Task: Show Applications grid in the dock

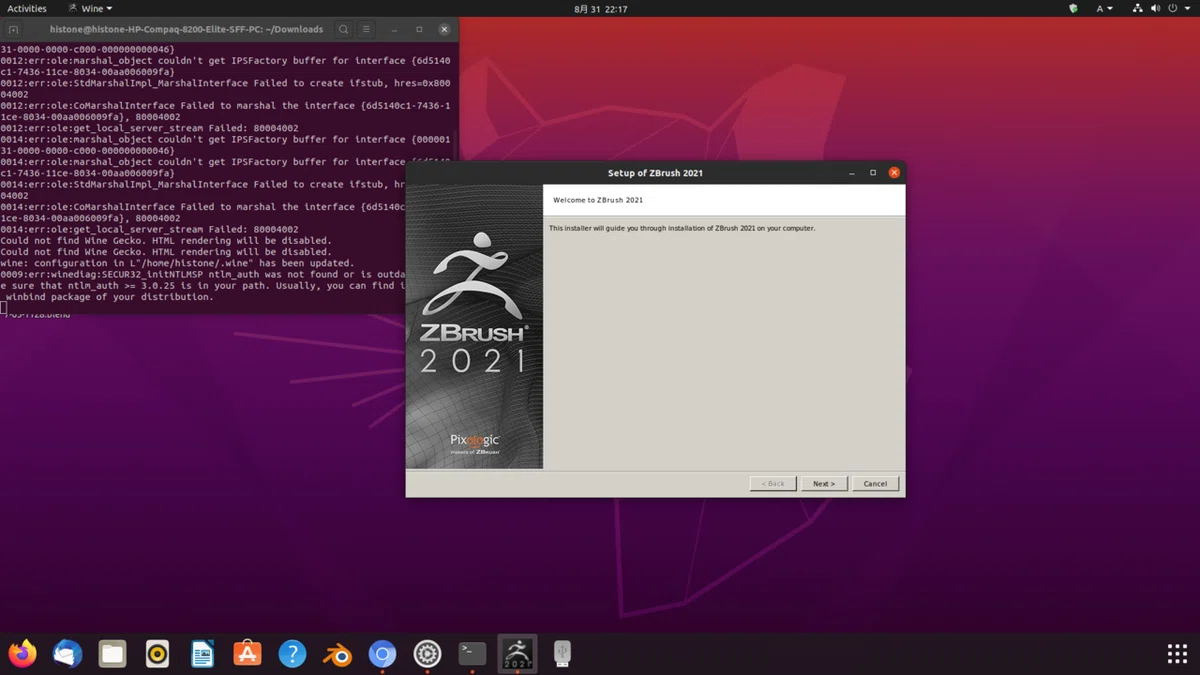Action: coord(1177,654)
